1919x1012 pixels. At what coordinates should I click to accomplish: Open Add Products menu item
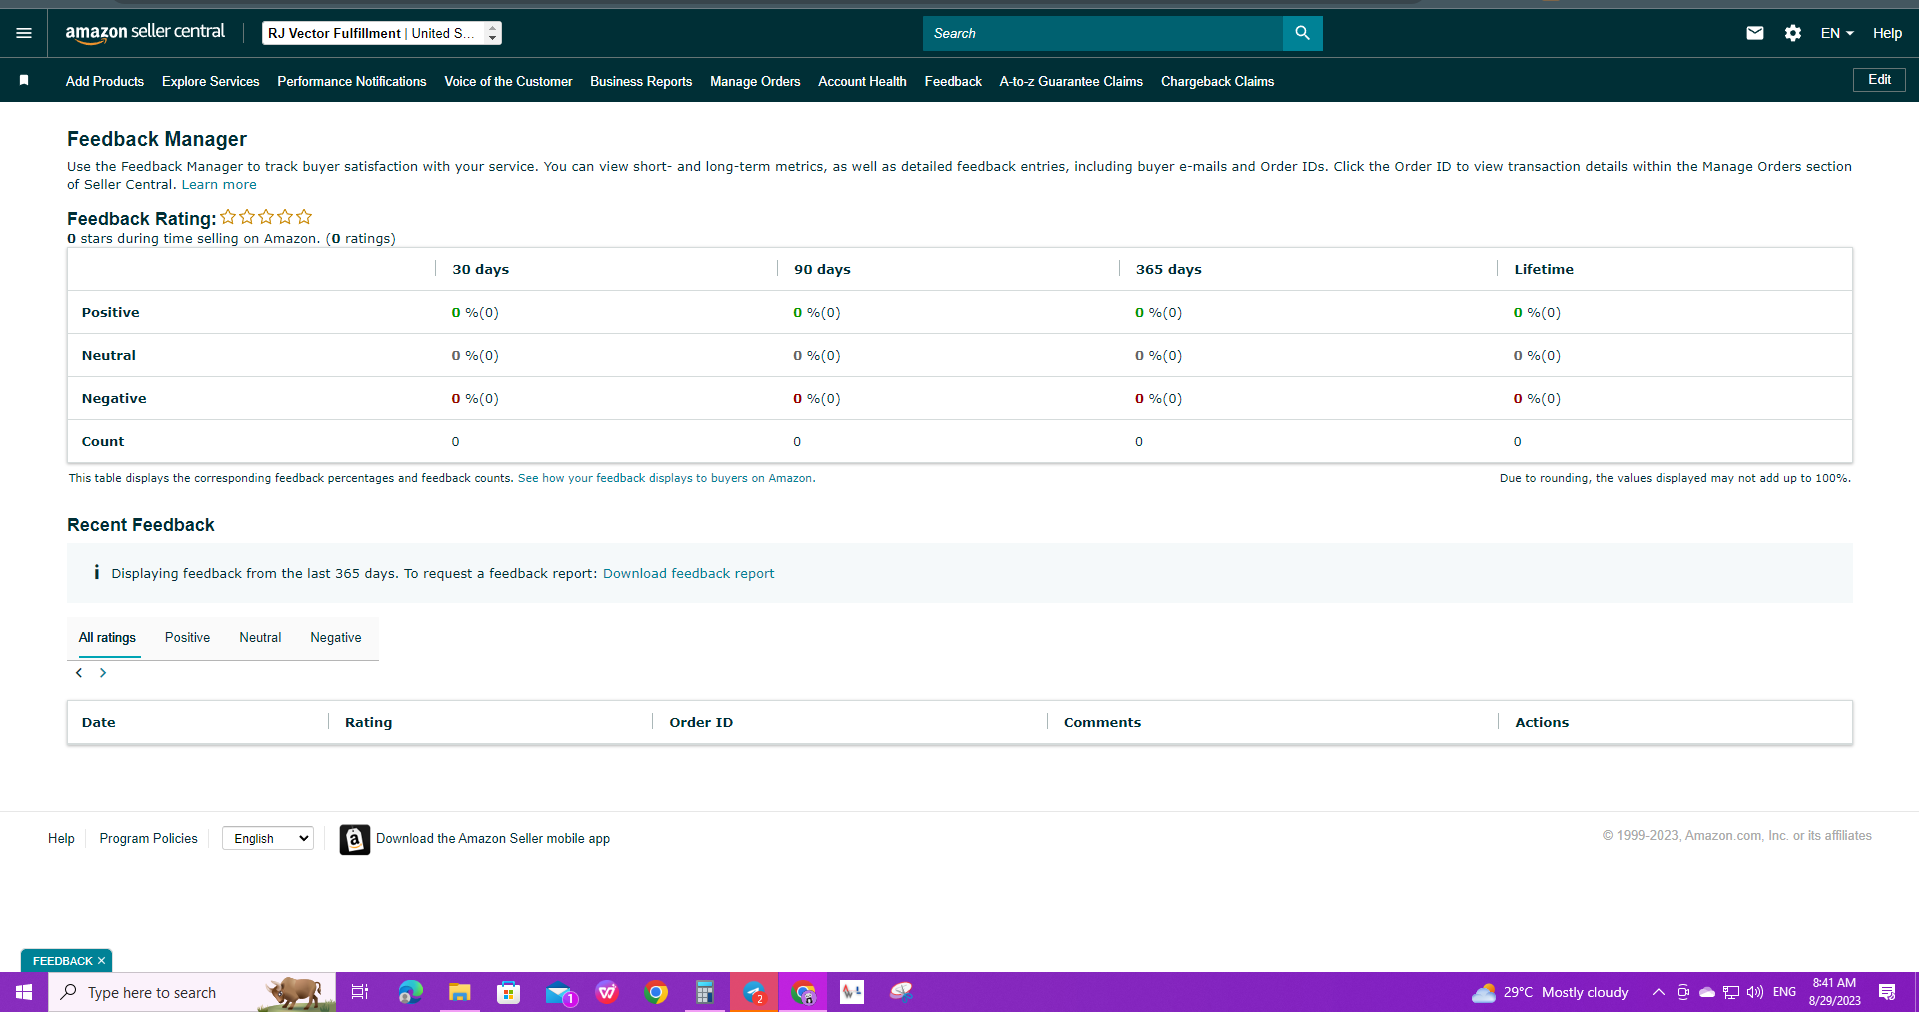pyautogui.click(x=105, y=81)
